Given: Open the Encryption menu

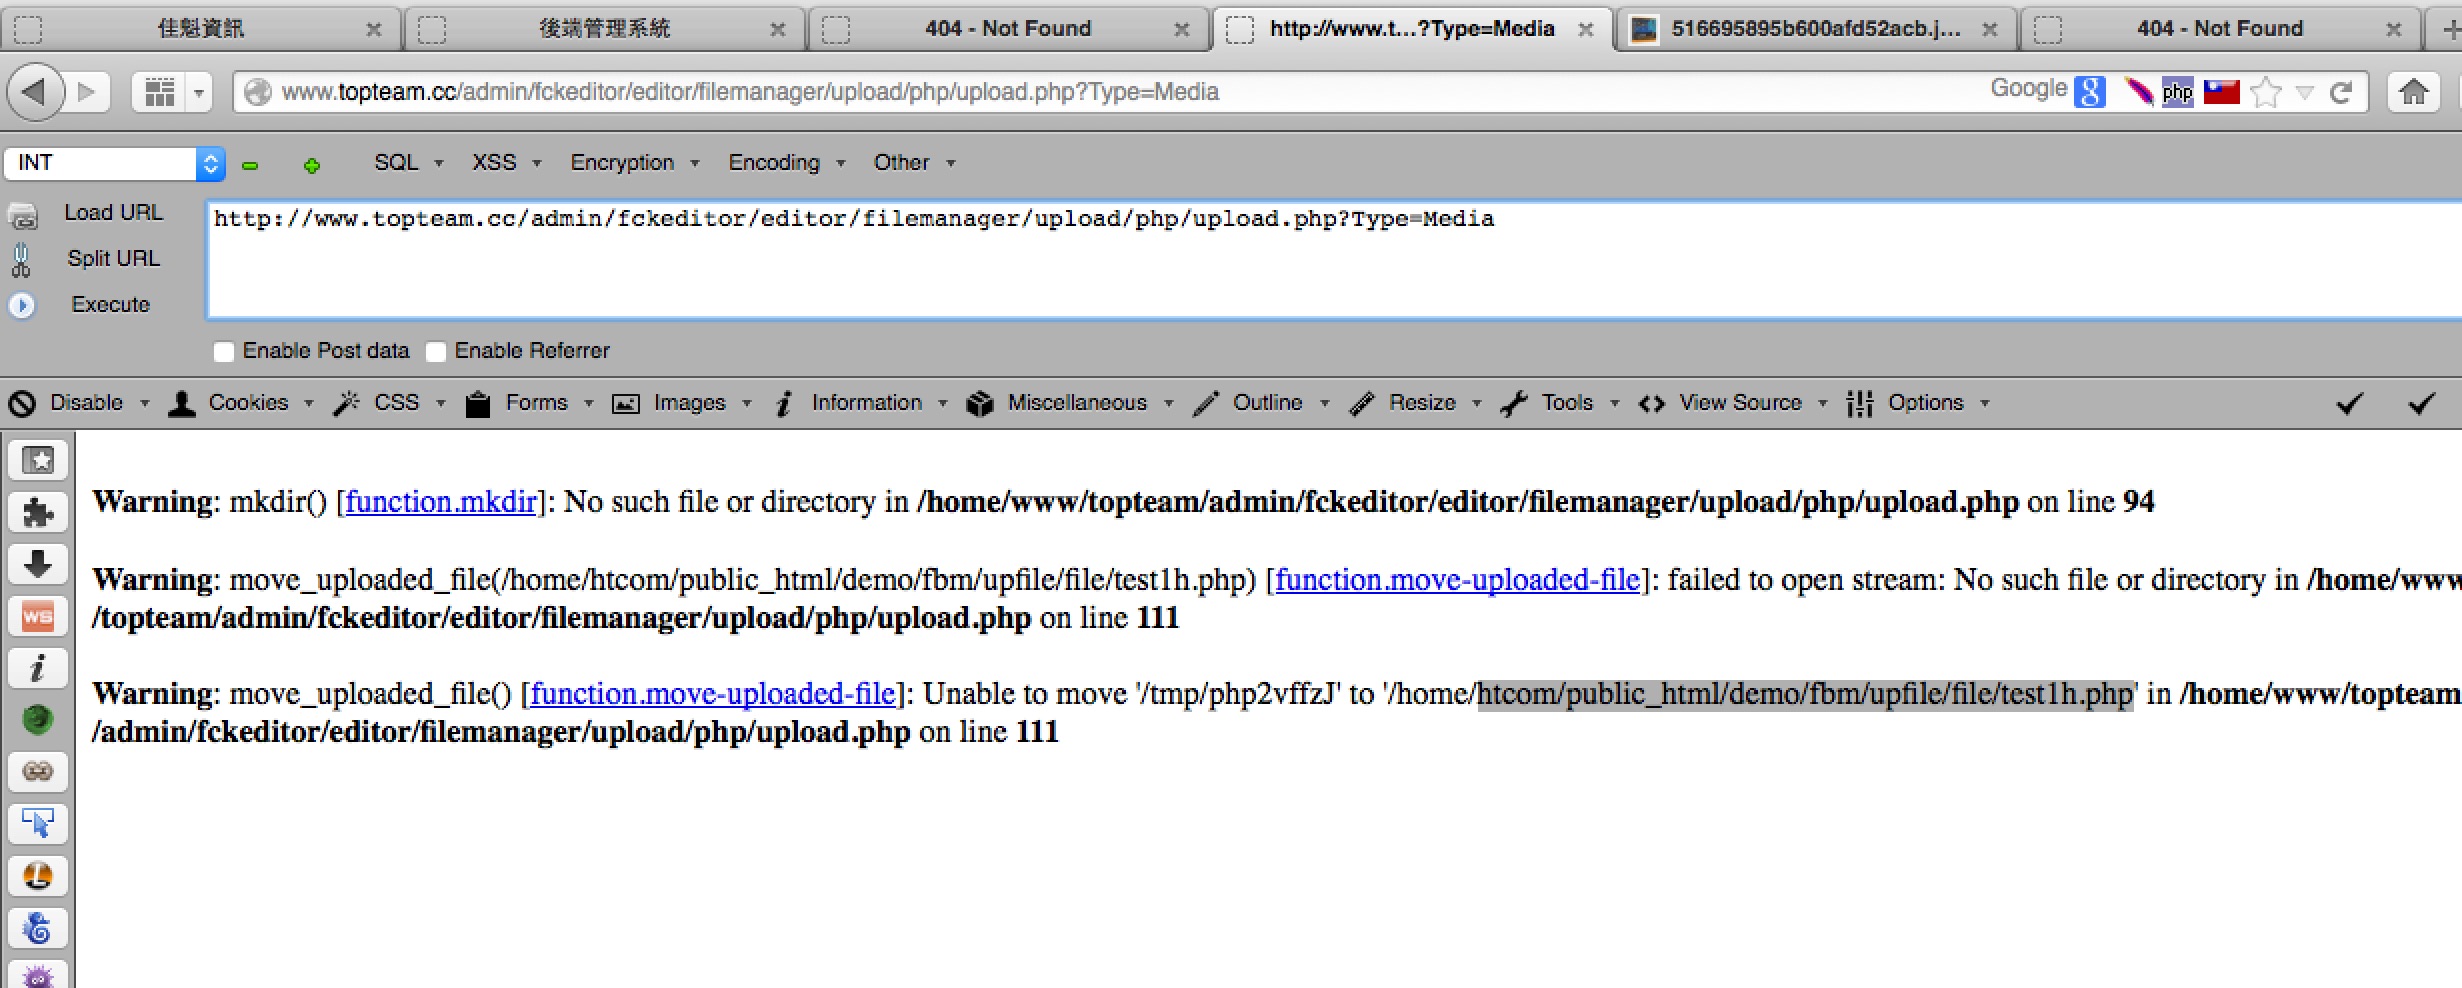Looking at the screenshot, I should tap(634, 163).
